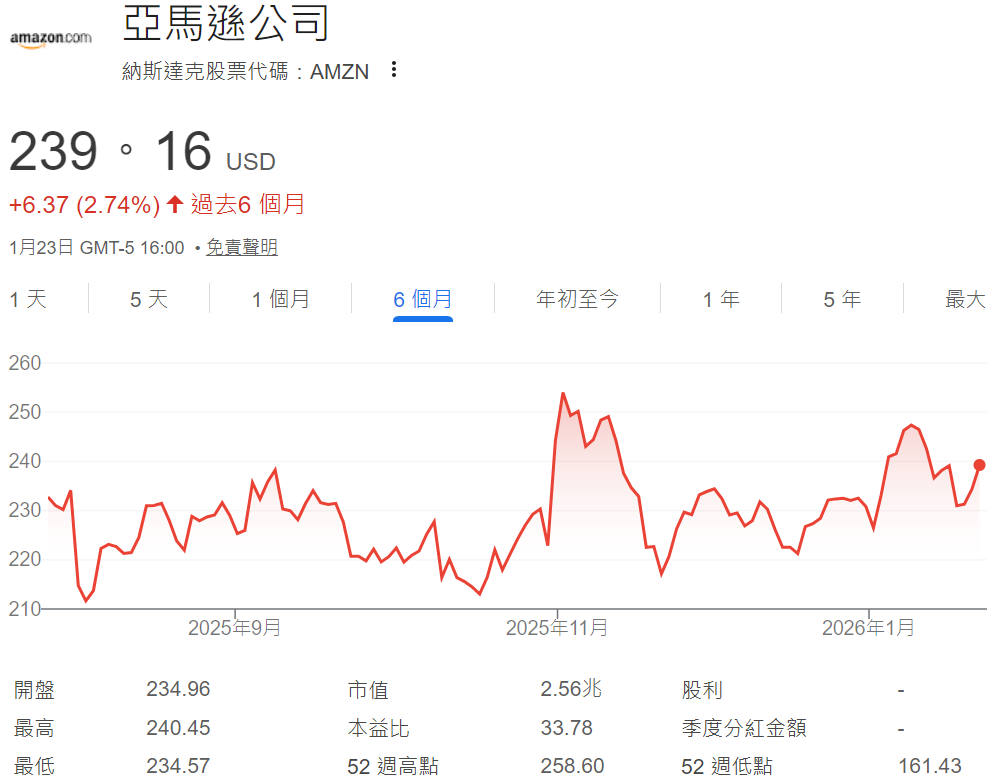994x780 pixels.
Task: Click the ticker text 納斯達克股票代碼：AMZN
Action: click(245, 71)
